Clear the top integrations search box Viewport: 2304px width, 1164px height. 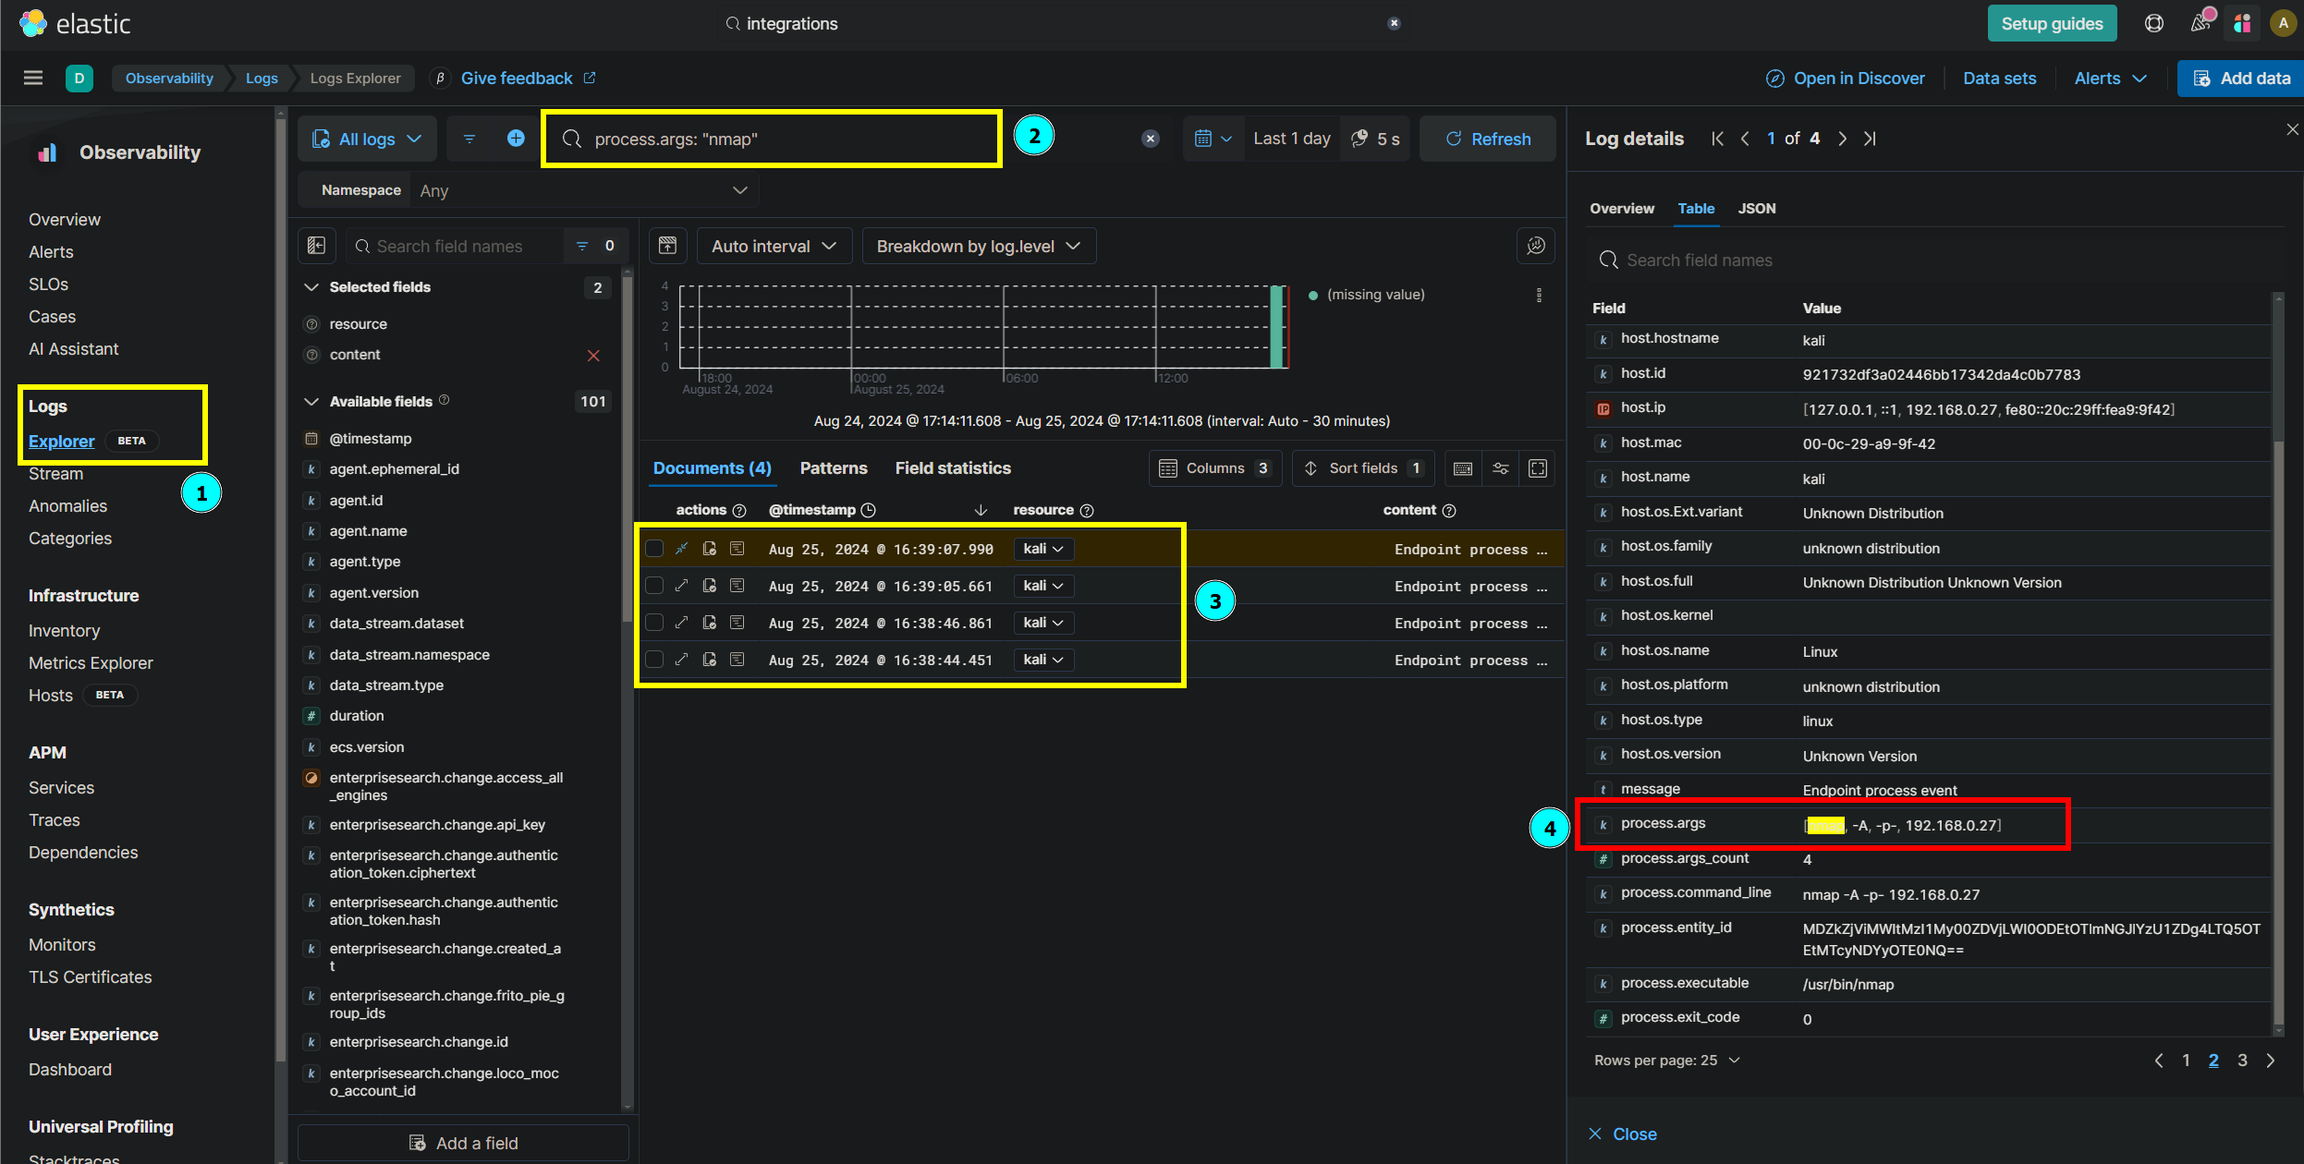point(1394,23)
